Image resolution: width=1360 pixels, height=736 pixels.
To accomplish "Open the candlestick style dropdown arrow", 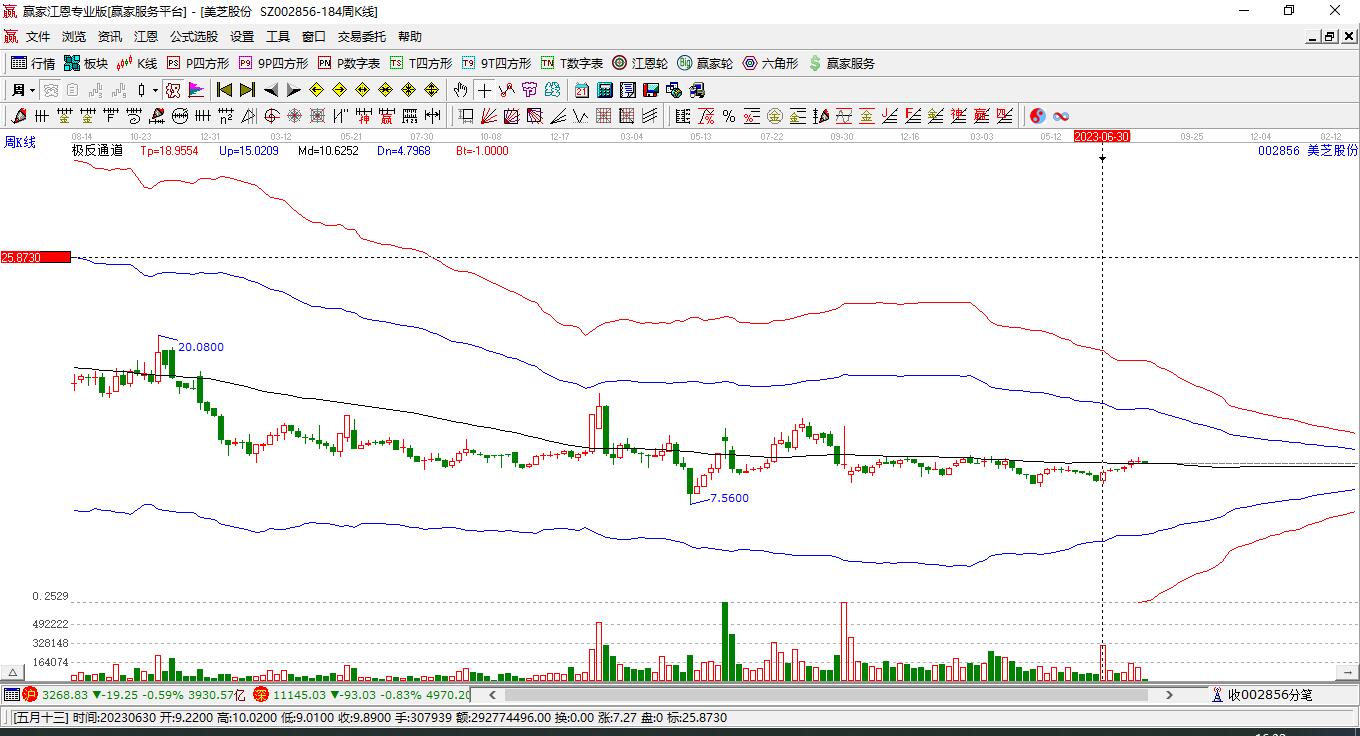I will click(155, 90).
